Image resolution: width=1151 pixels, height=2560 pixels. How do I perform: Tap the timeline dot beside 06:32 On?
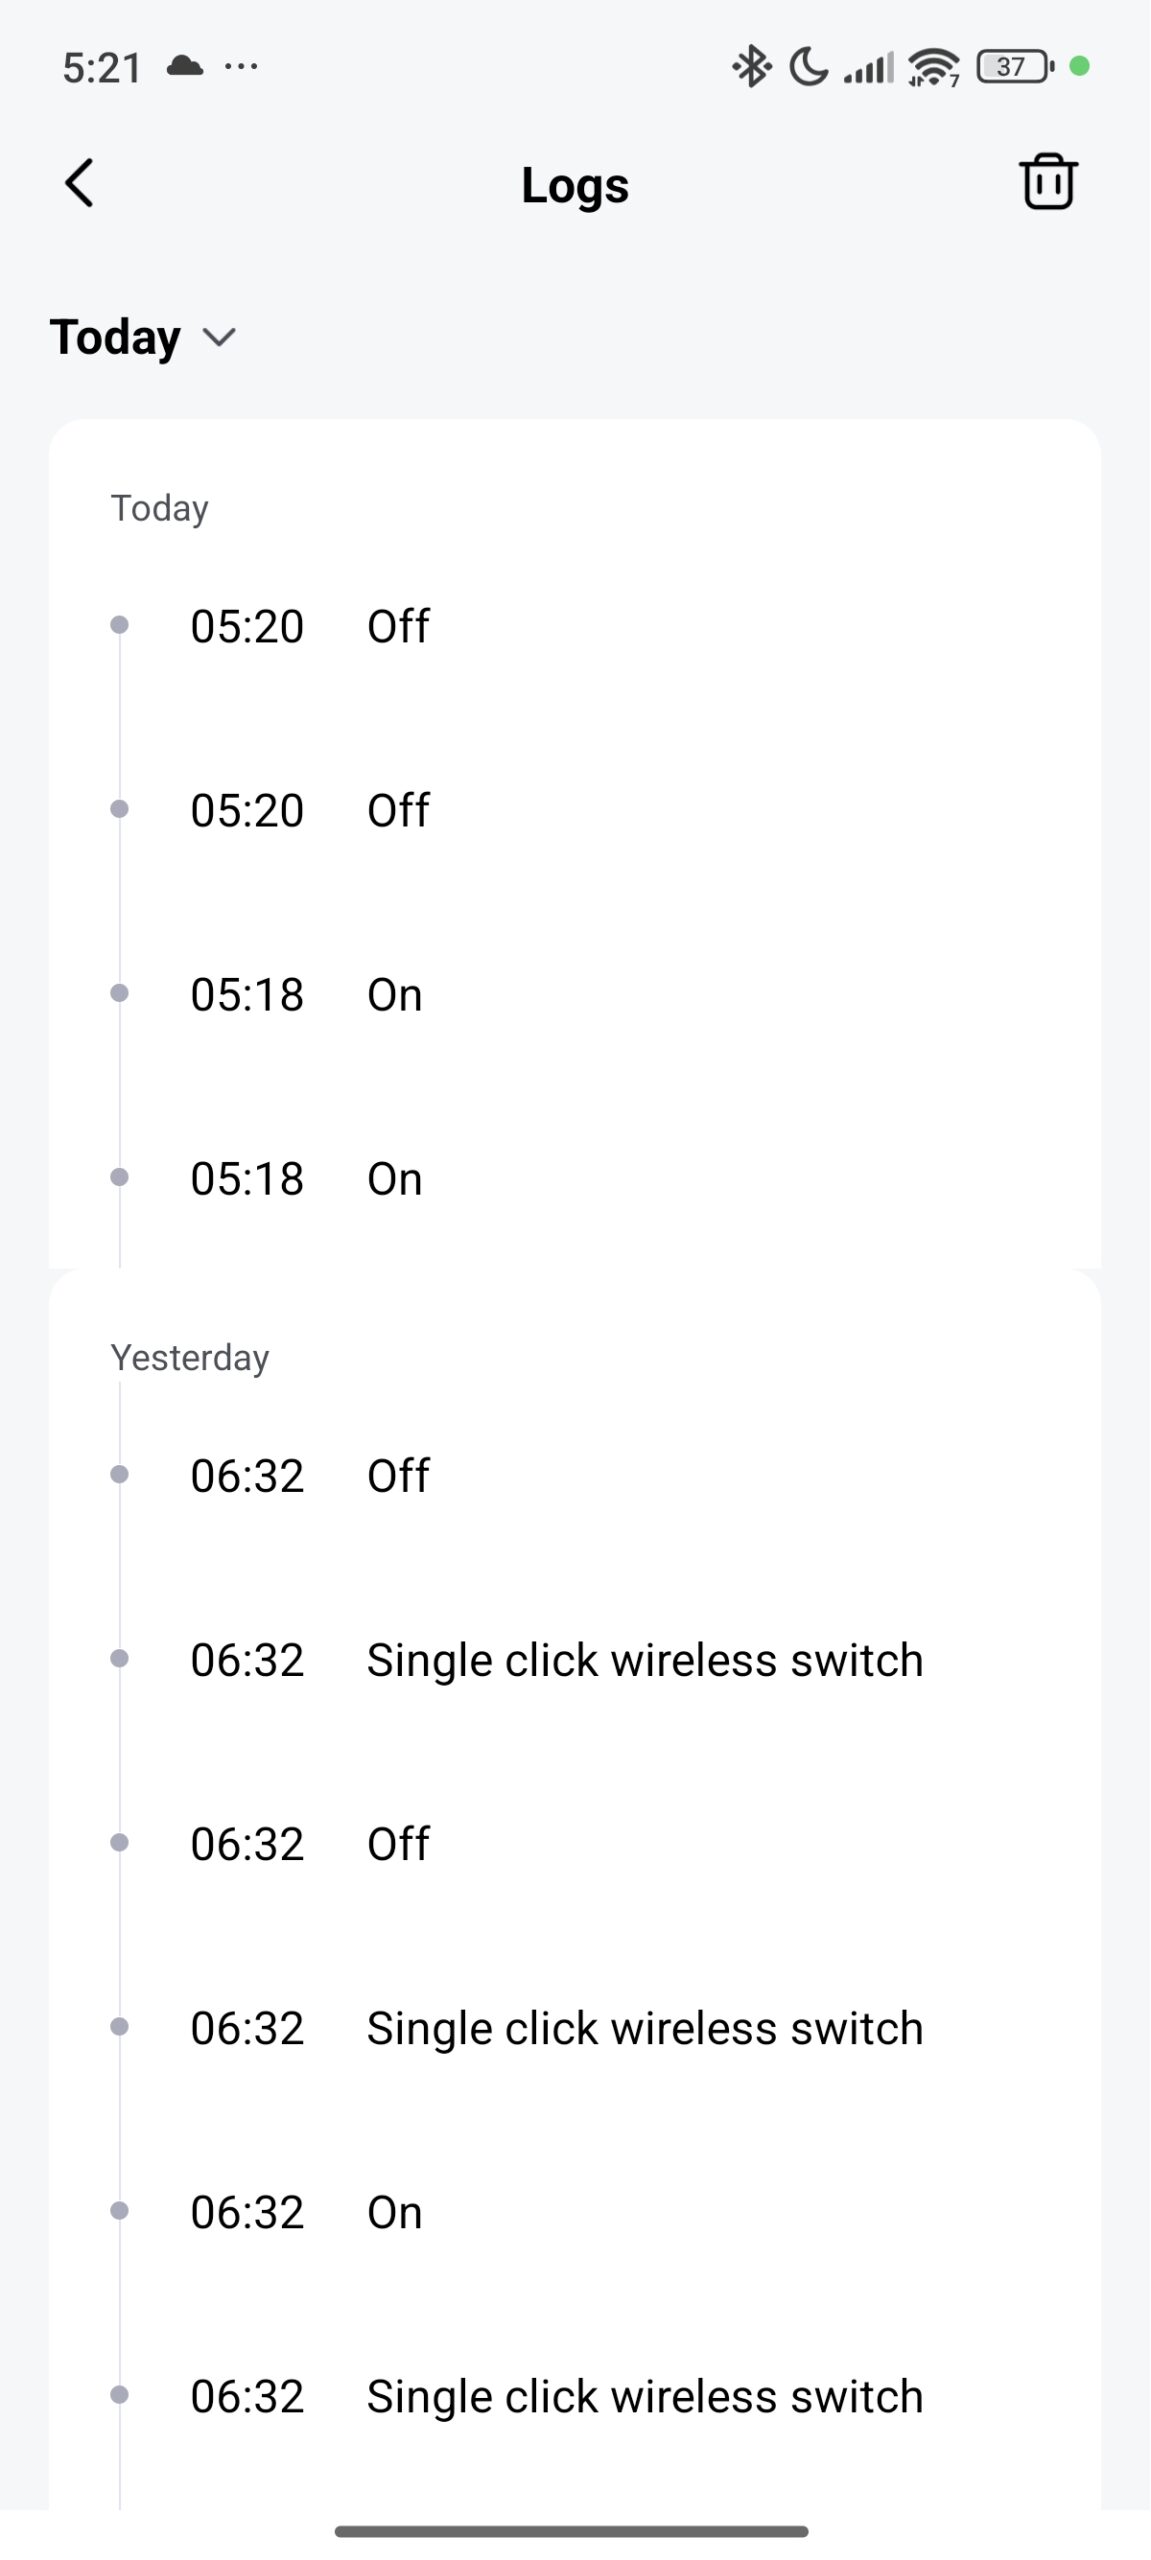pyautogui.click(x=119, y=2210)
